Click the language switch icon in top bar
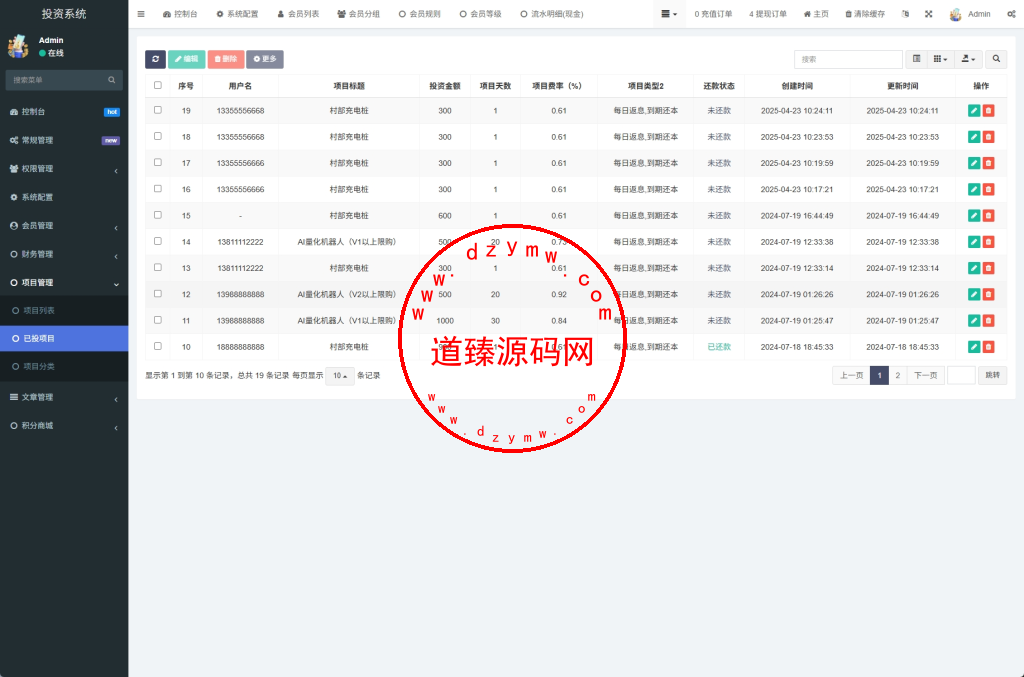 tap(905, 14)
